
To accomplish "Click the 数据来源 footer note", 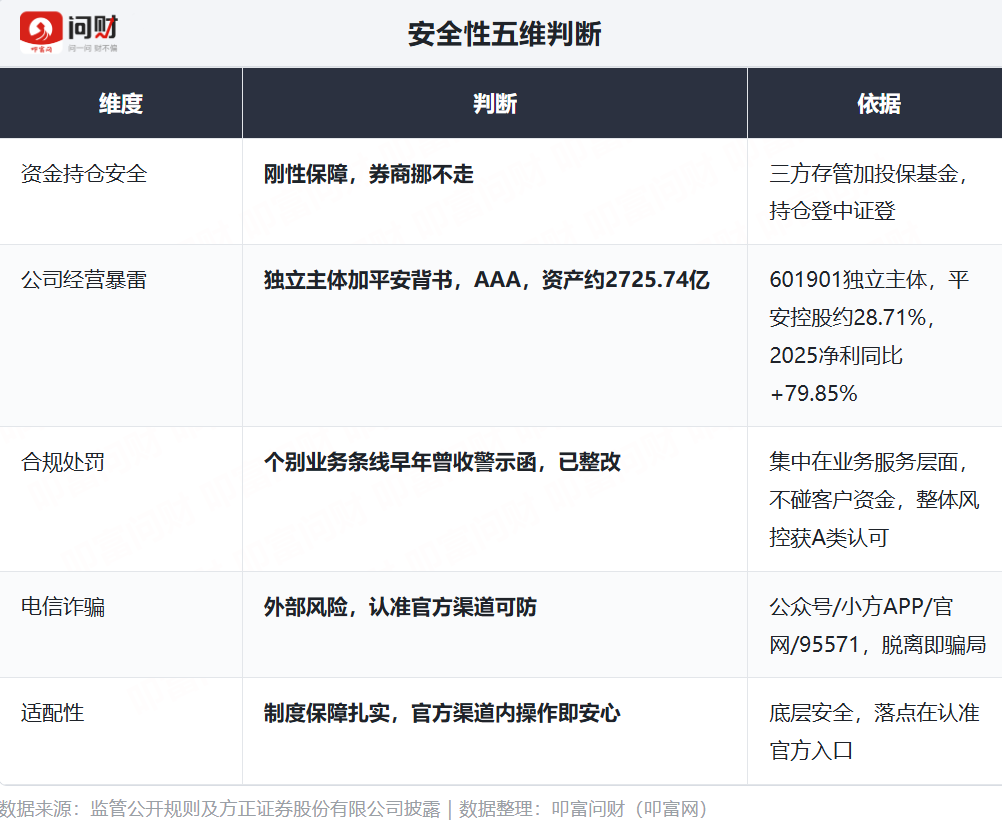I will pos(353,809).
